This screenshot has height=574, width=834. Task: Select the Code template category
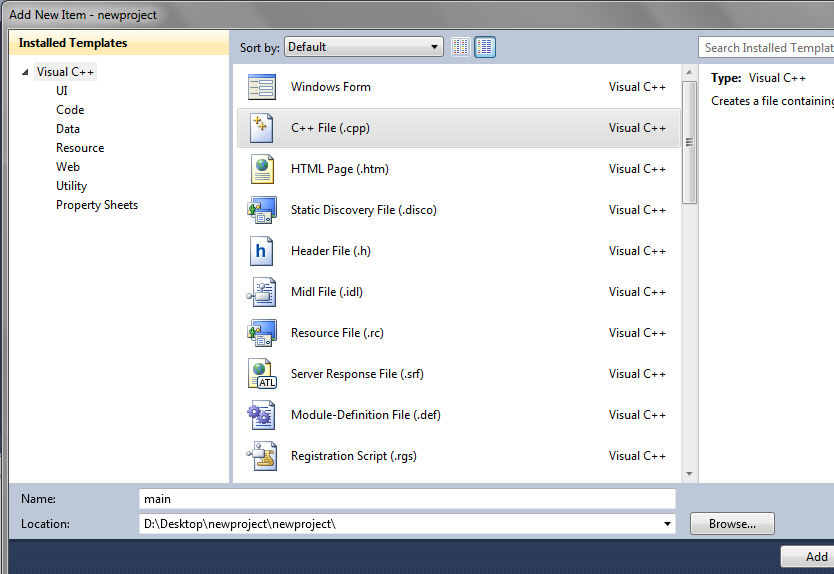(x=70, y=110)
